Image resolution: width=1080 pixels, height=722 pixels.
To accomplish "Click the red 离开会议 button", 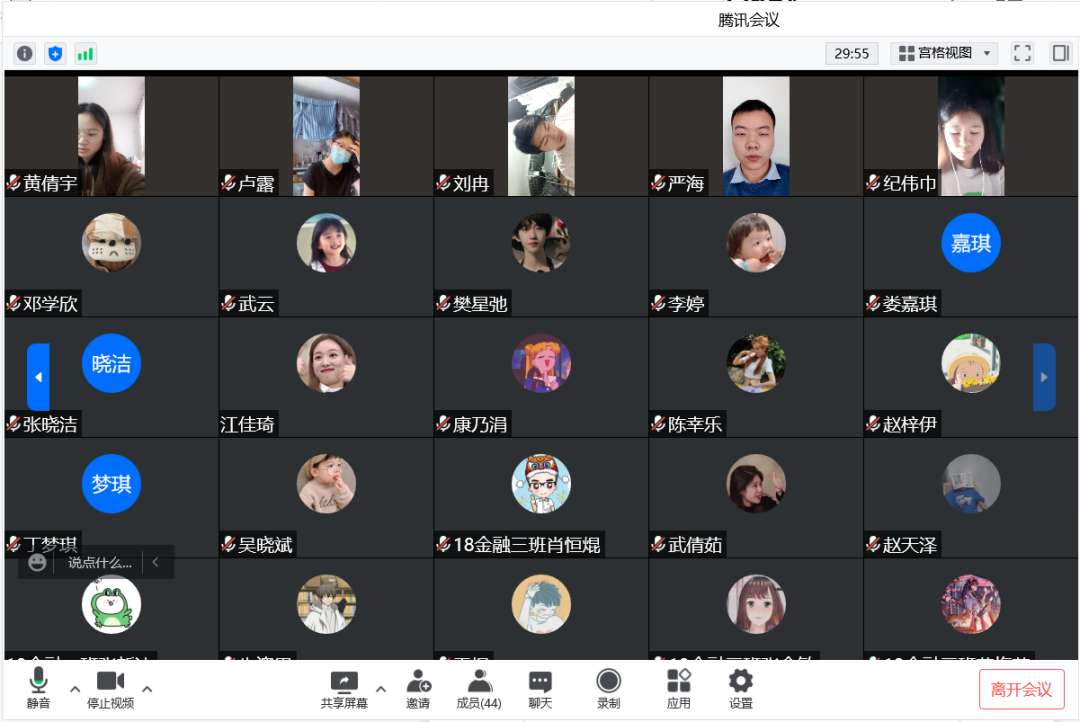I will (x=1021, y=690).
